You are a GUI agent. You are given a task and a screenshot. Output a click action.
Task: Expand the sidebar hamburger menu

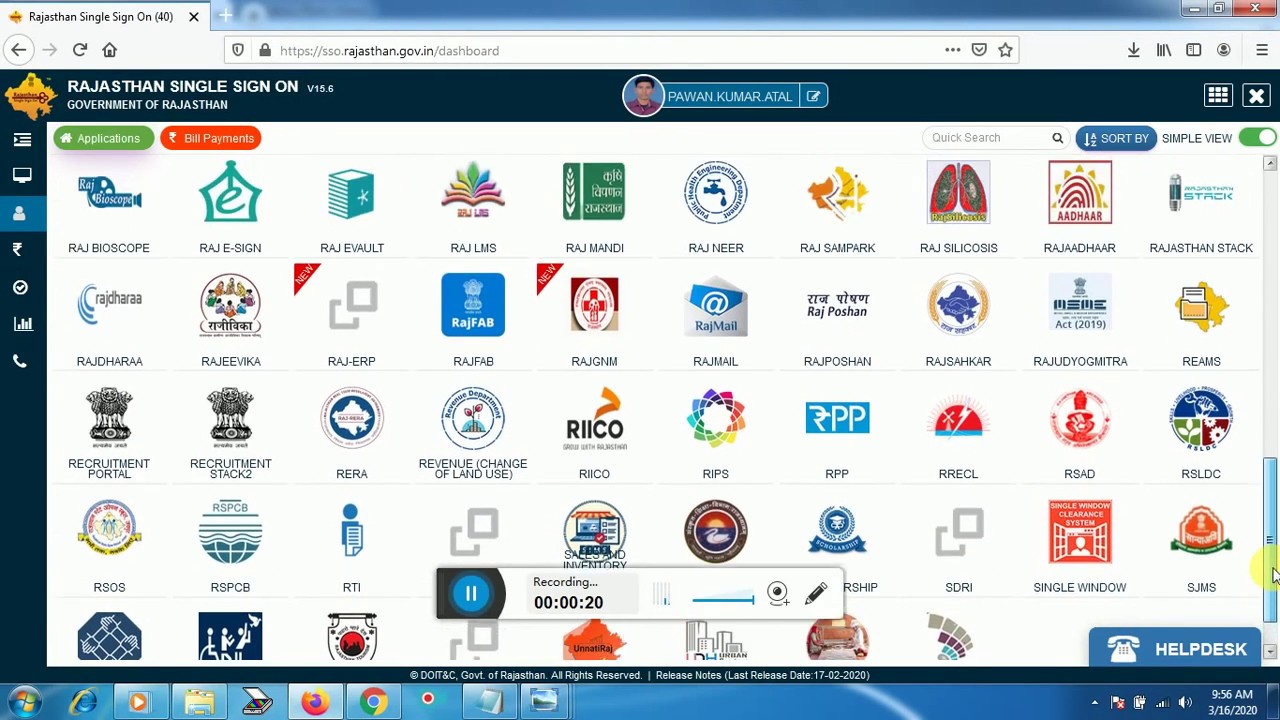click(22, 140)
